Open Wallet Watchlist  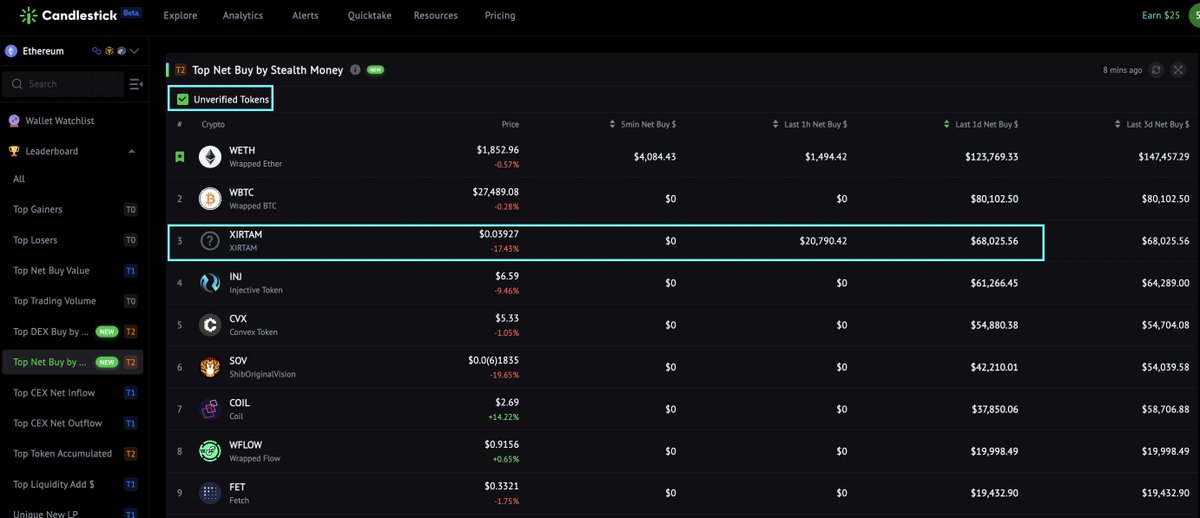[60, 121]
